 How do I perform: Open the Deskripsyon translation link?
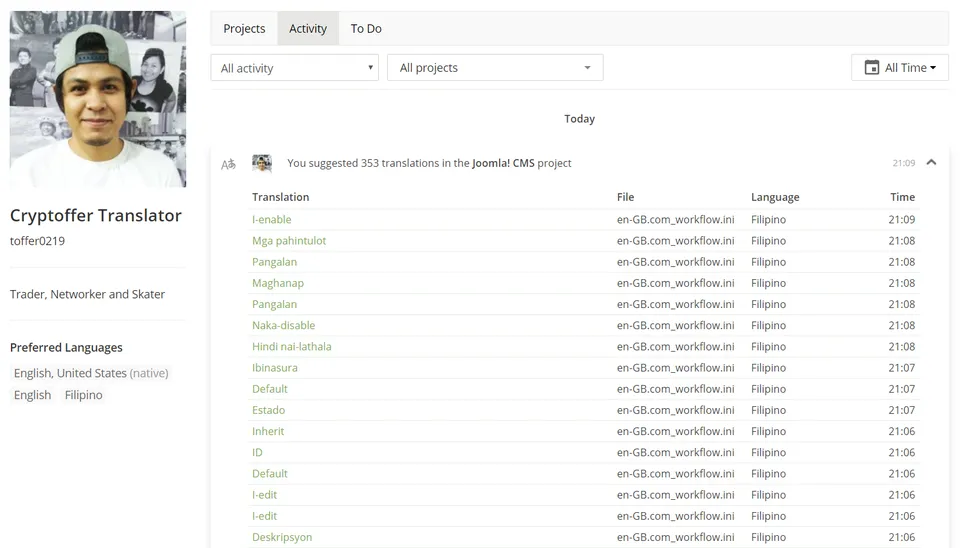point(282,537)
